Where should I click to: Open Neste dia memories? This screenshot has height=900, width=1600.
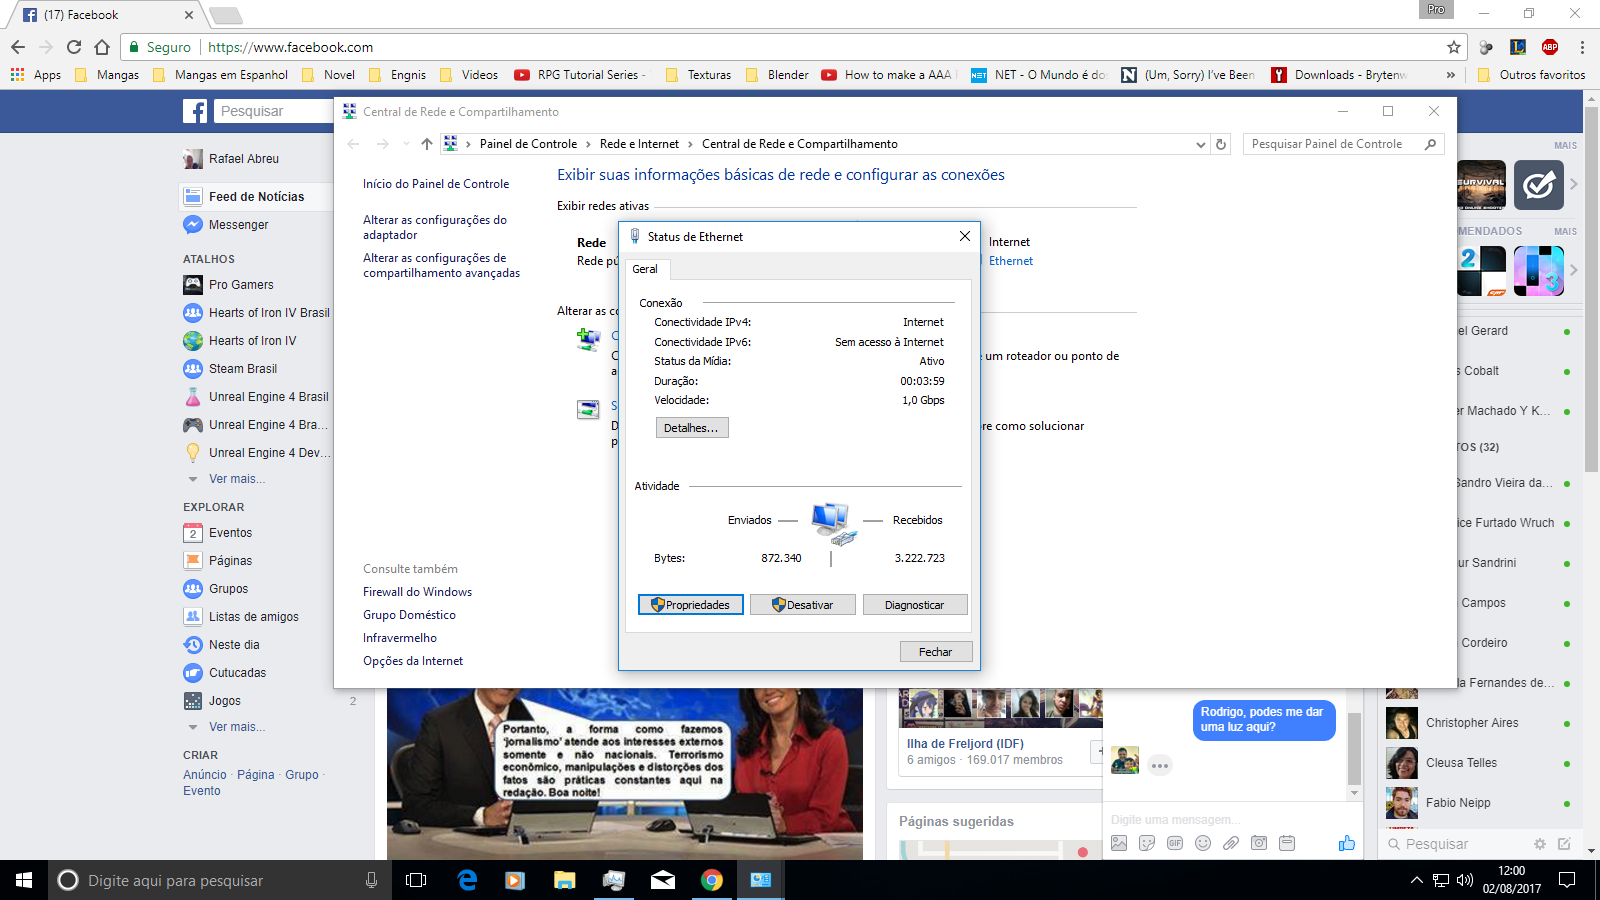234,645
